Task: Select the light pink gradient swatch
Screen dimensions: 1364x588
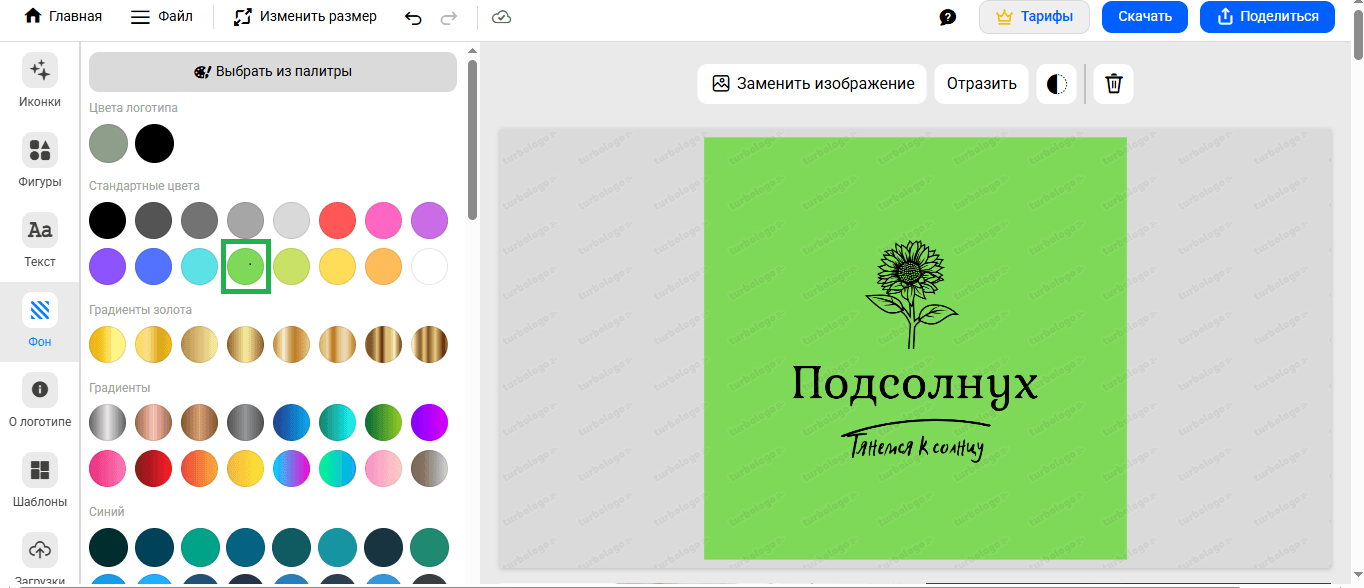Action: (384, 468)
